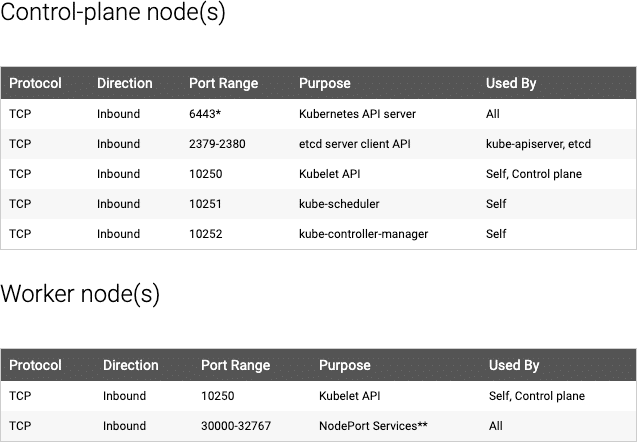Click the kube-apiserver, etcd cell
This screenshot has height=442, width=637.
pos(538,144)
